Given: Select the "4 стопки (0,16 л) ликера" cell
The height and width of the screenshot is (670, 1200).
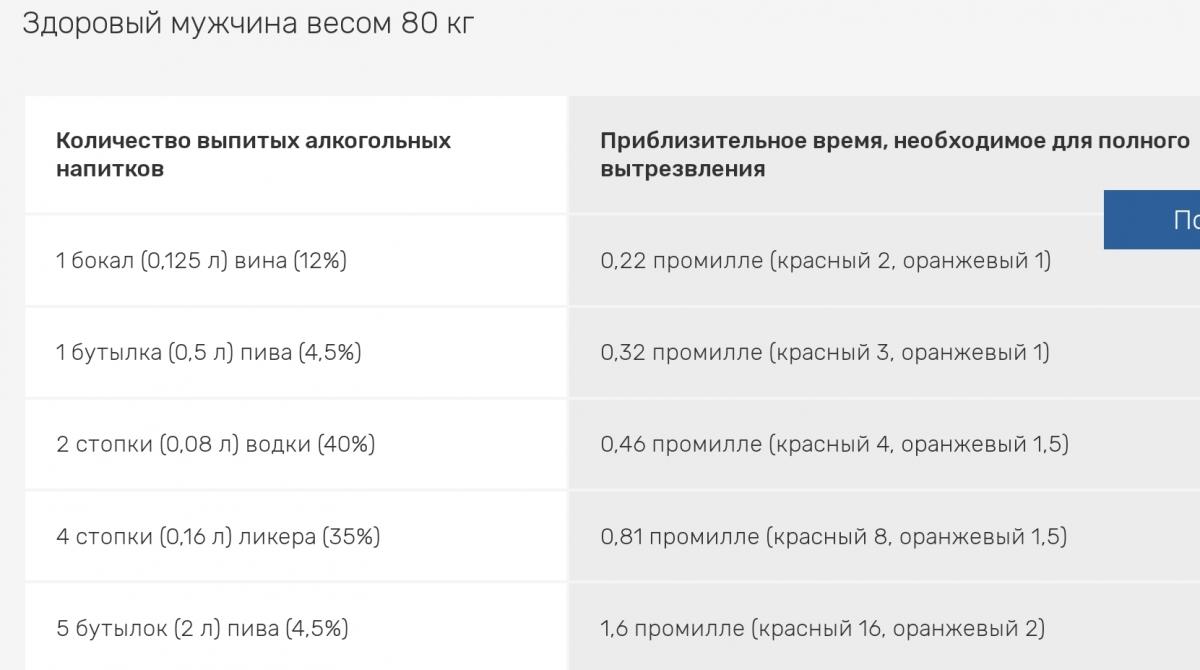Looking at the screenshot, I should (218, 537).
